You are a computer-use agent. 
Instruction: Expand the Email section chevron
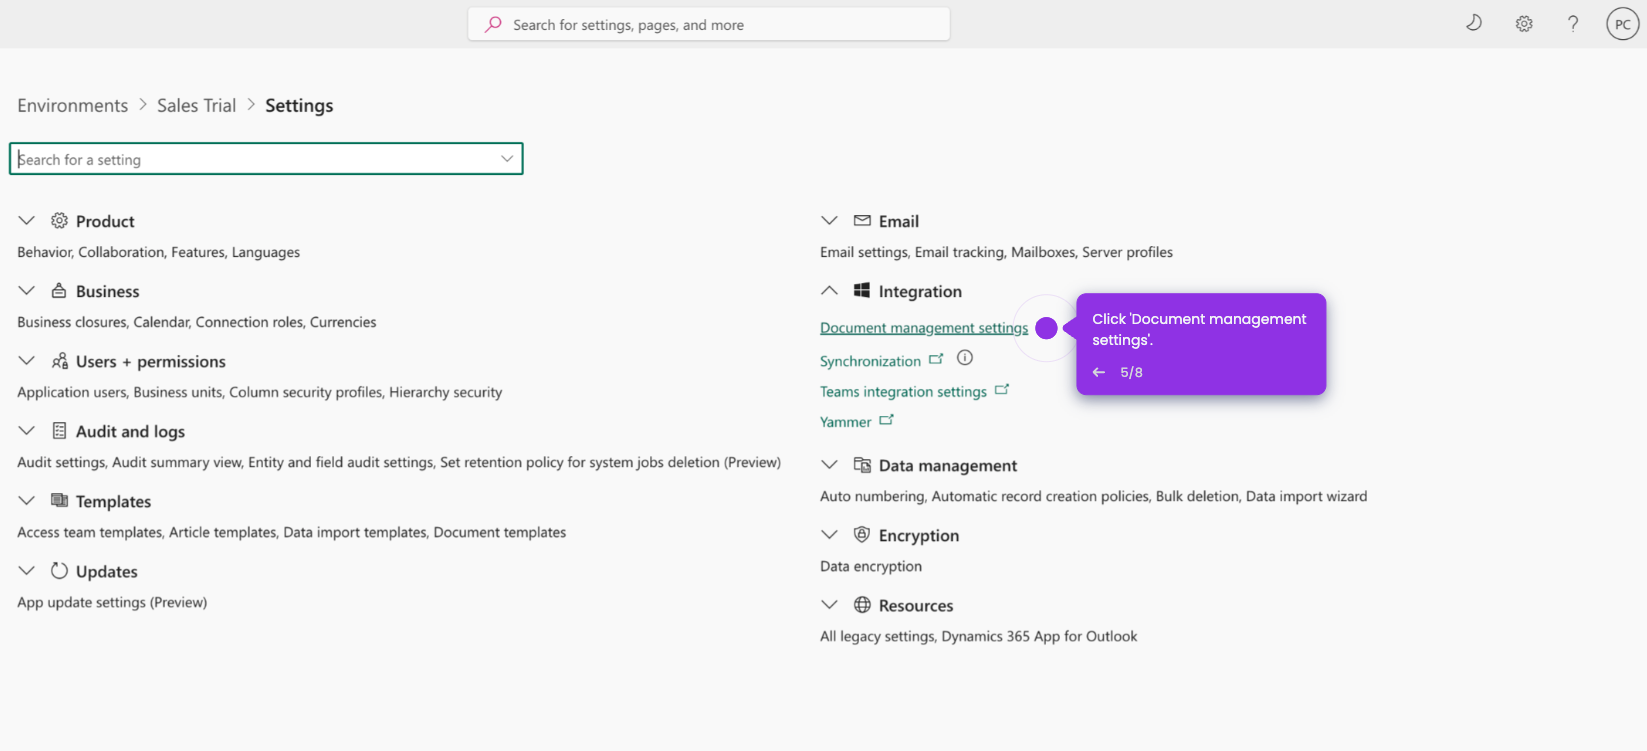(829, 220)
